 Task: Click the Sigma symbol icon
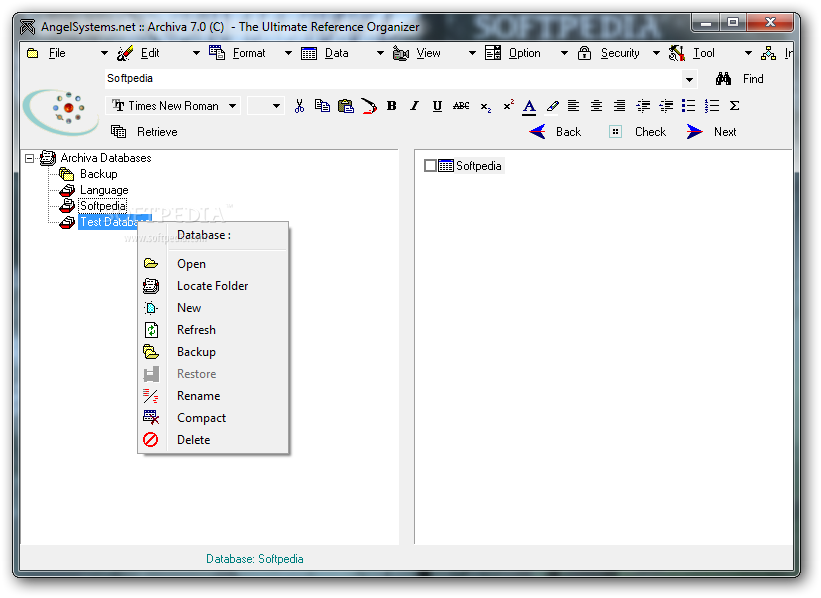tap(735, 106)
